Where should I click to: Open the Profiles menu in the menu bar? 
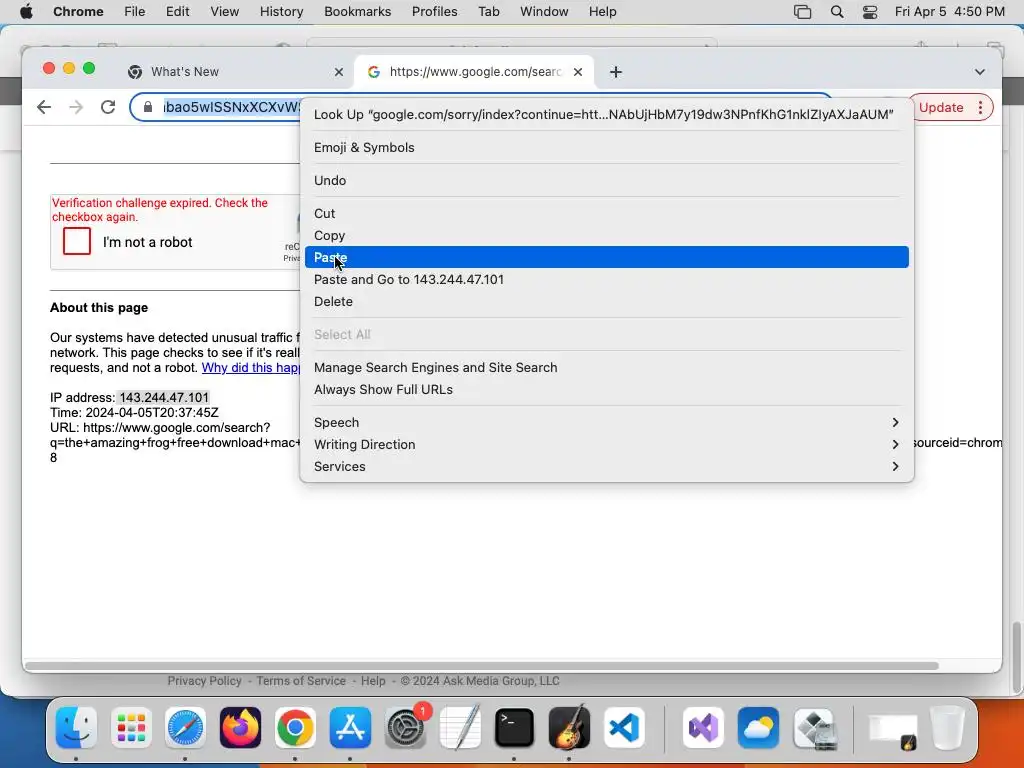[434, 12]
